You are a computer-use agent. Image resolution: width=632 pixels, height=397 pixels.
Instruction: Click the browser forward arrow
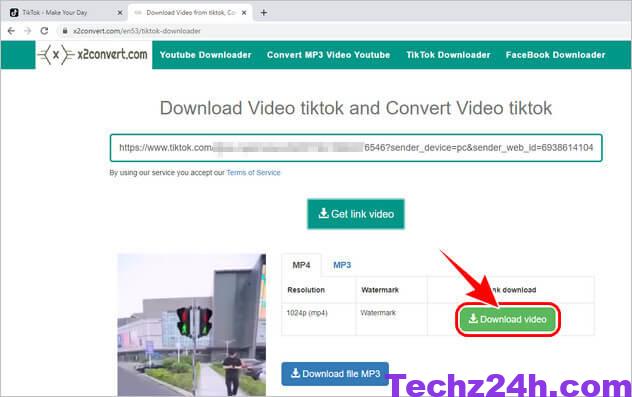click(x=27, y=31)
